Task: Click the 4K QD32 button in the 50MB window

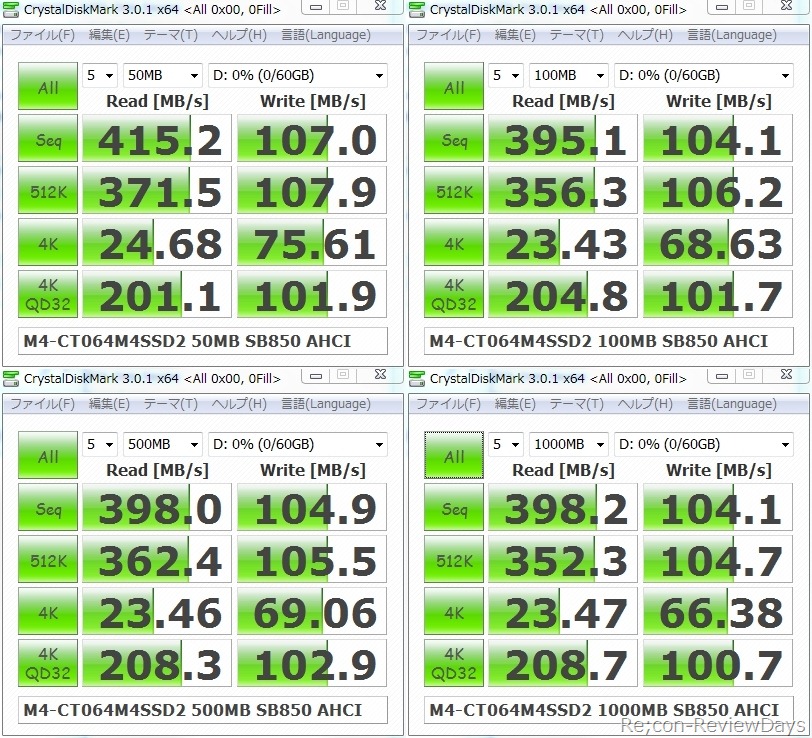Action: (48, 294)
